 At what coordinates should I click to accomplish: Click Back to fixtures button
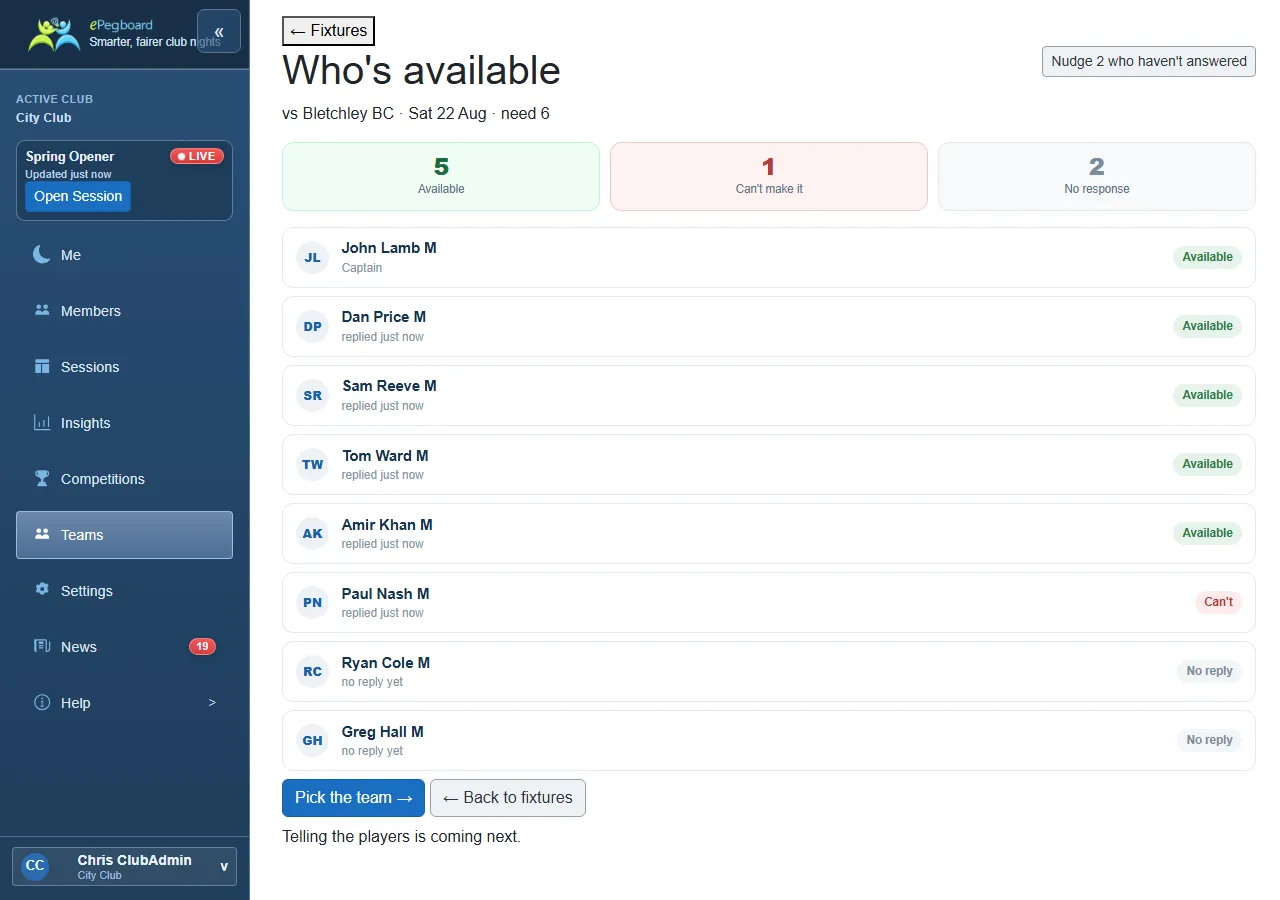(x=508, y=798)
